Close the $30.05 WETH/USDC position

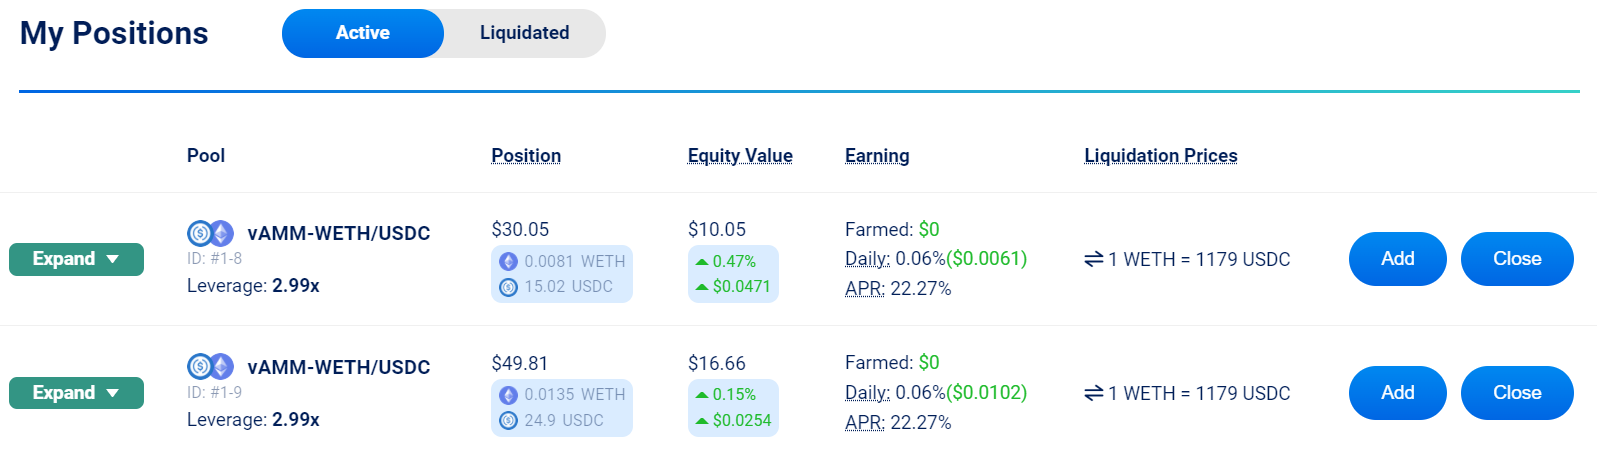[1517, 259]
